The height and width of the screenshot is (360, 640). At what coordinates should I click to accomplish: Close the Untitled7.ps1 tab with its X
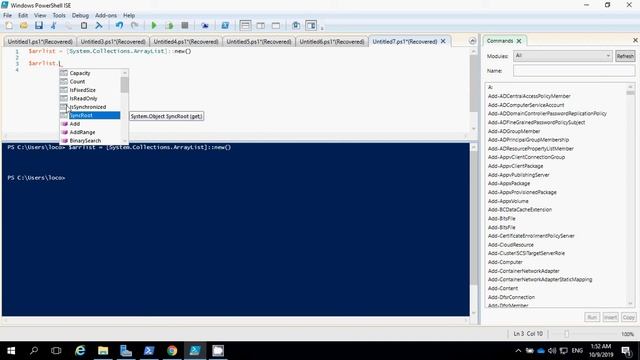click(443, 42)
